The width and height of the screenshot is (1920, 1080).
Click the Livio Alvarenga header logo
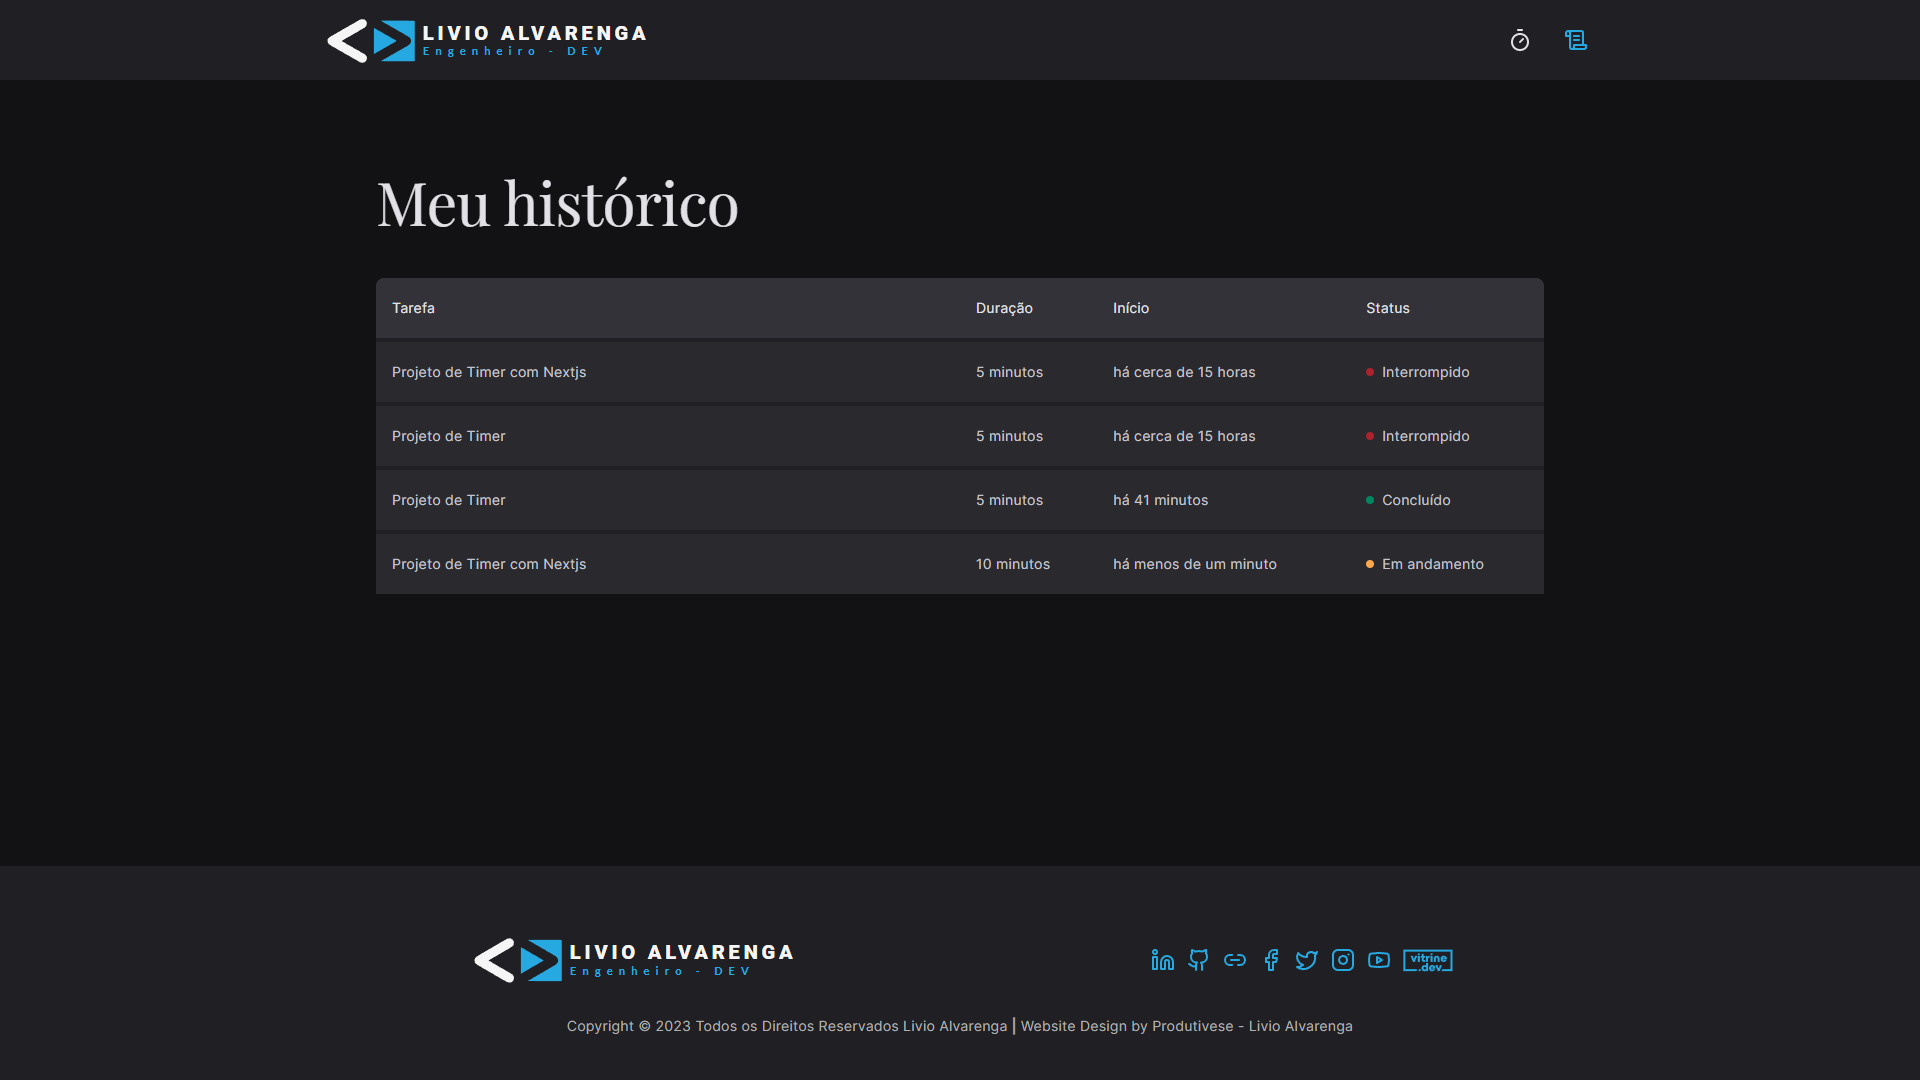[x=487, y=41]
